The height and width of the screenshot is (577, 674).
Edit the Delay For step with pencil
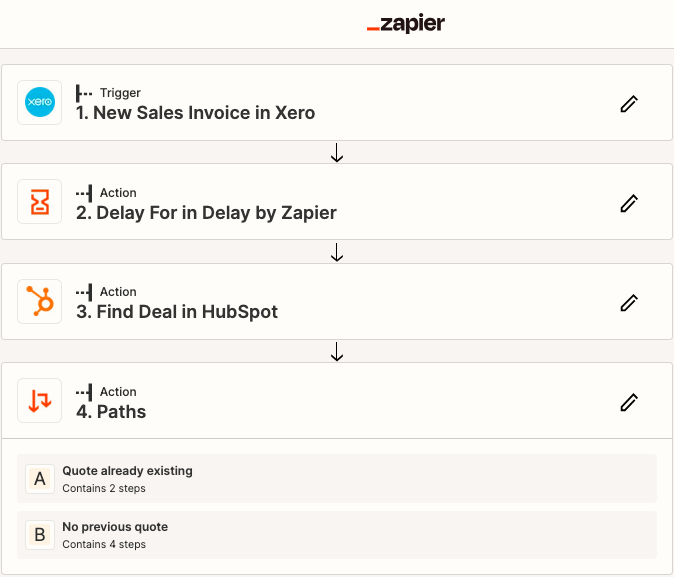(629, 203)
